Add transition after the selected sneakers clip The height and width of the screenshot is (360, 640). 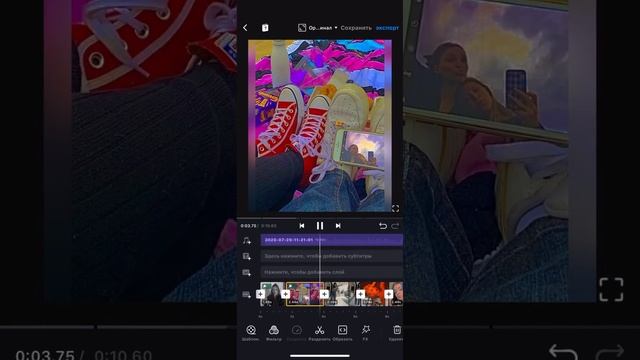[324, 294]
